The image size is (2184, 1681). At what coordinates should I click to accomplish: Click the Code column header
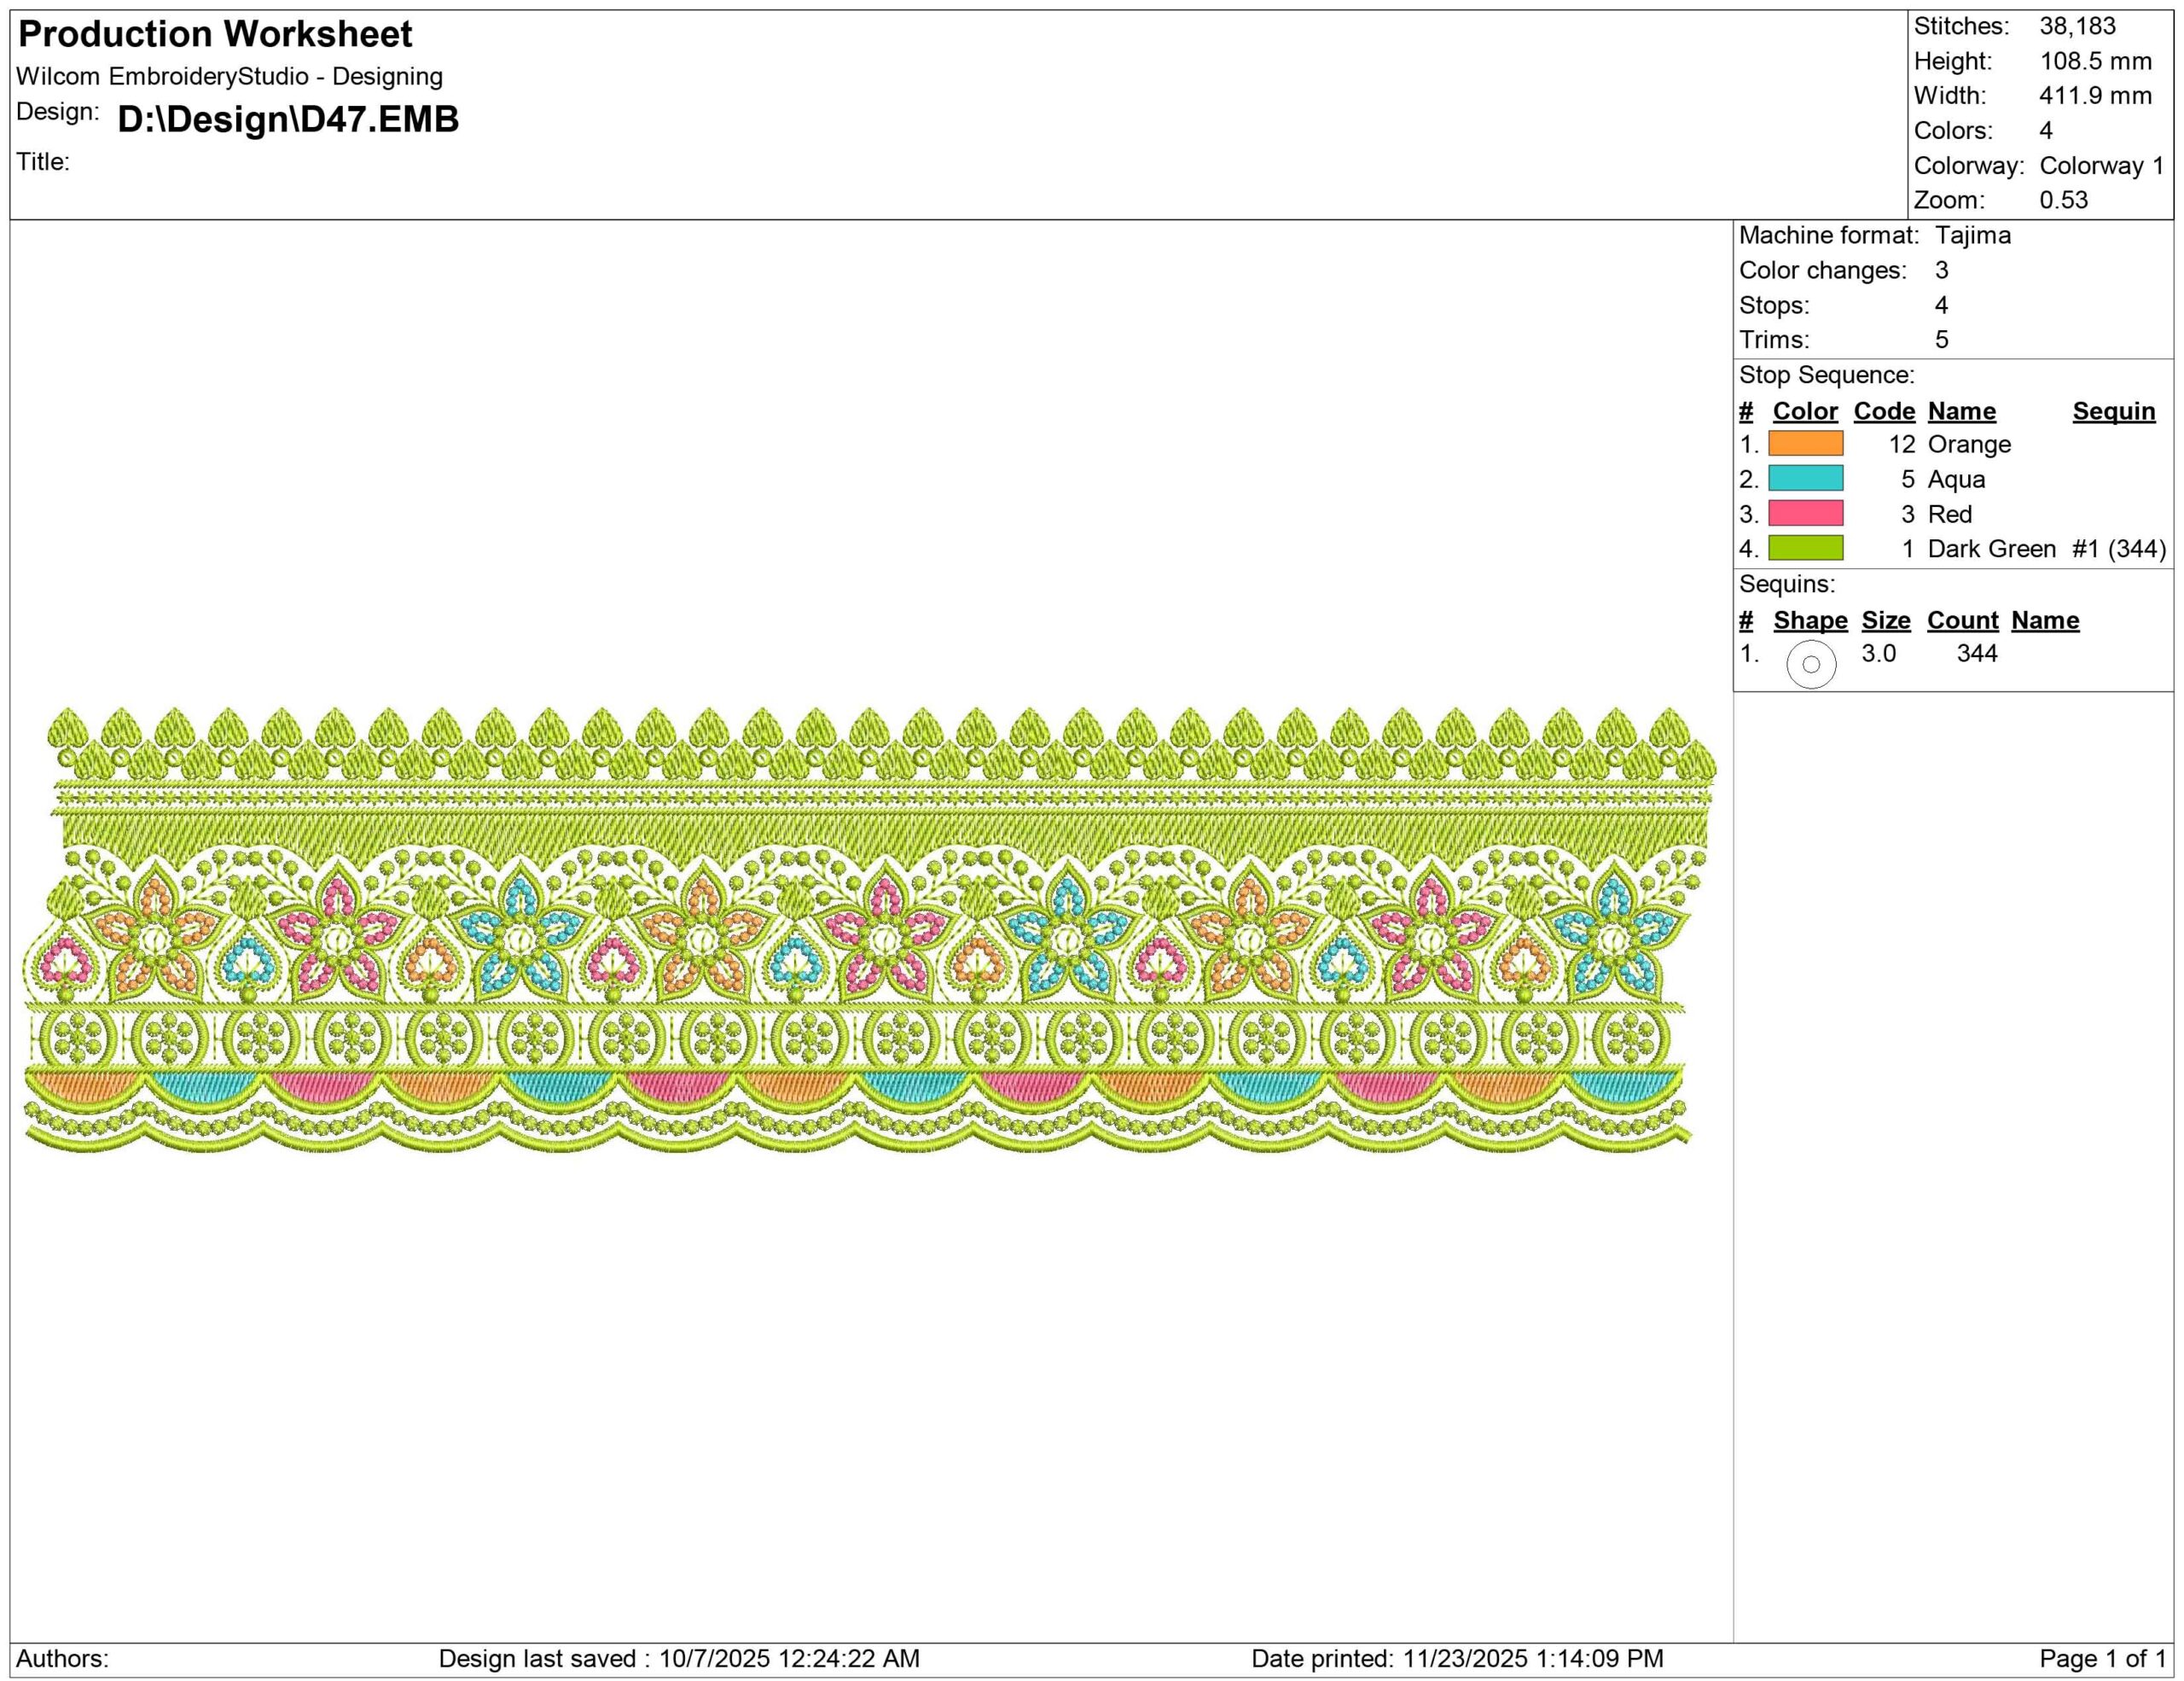pos(1884,411)
